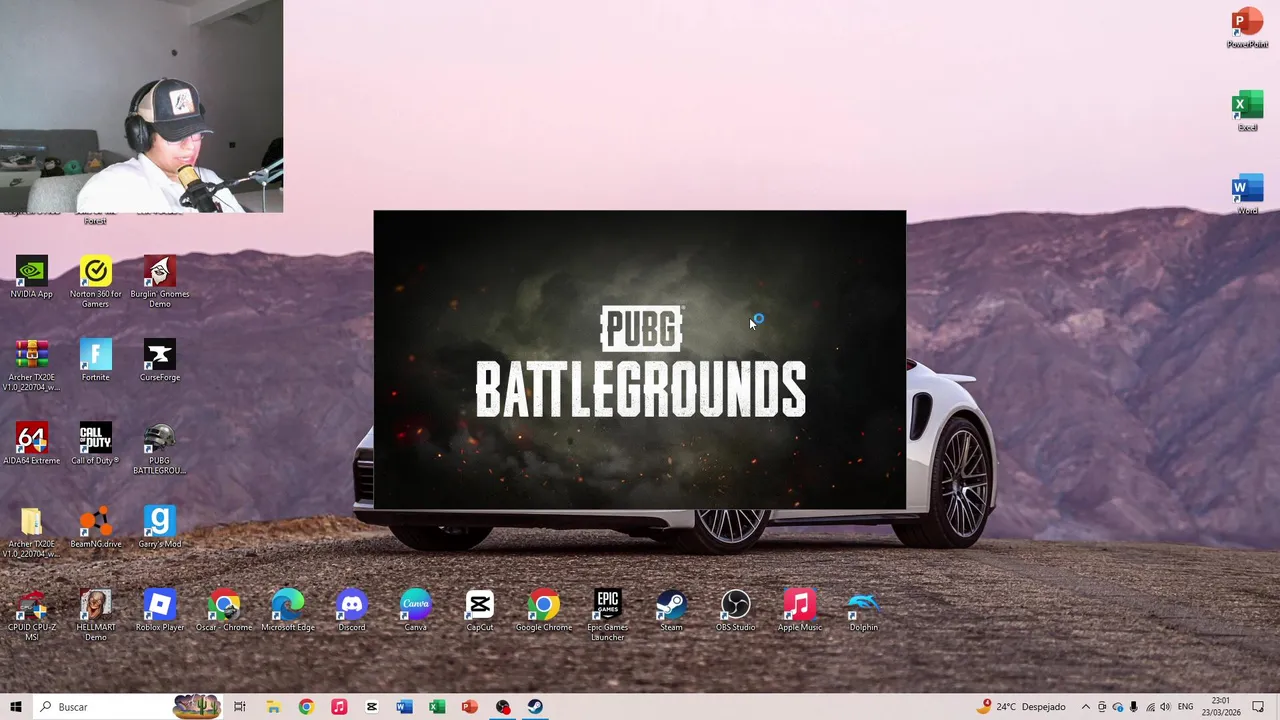The height and width of the screenshot is (720, 1280).
Task: Open the Fortnite desktop shortcut
Action: click(x=95, y=361)
